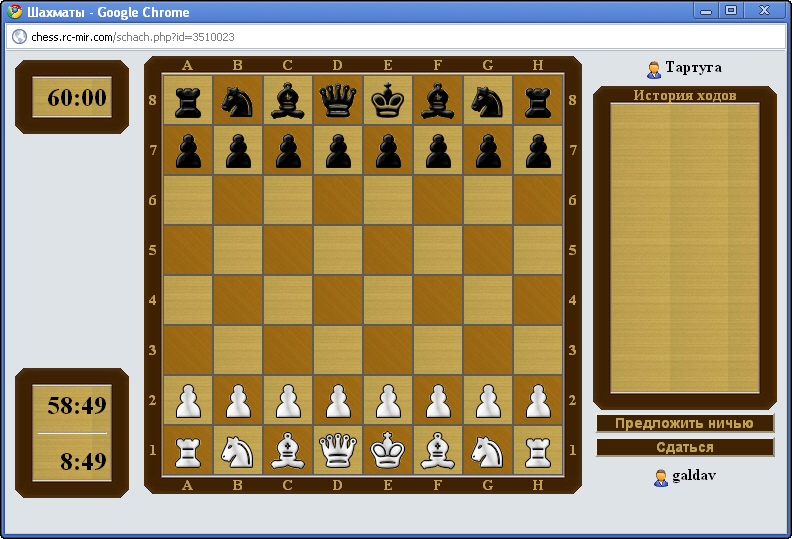This screenshot has width=792, height=539.
Task: Click the empty A3 square
Action: pos(188,350)
